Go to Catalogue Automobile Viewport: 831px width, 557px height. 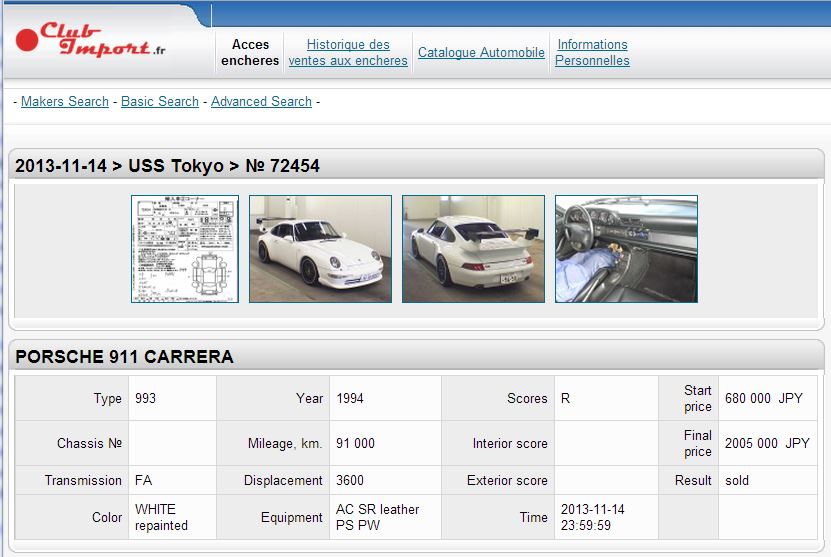[x=481, y=52]
